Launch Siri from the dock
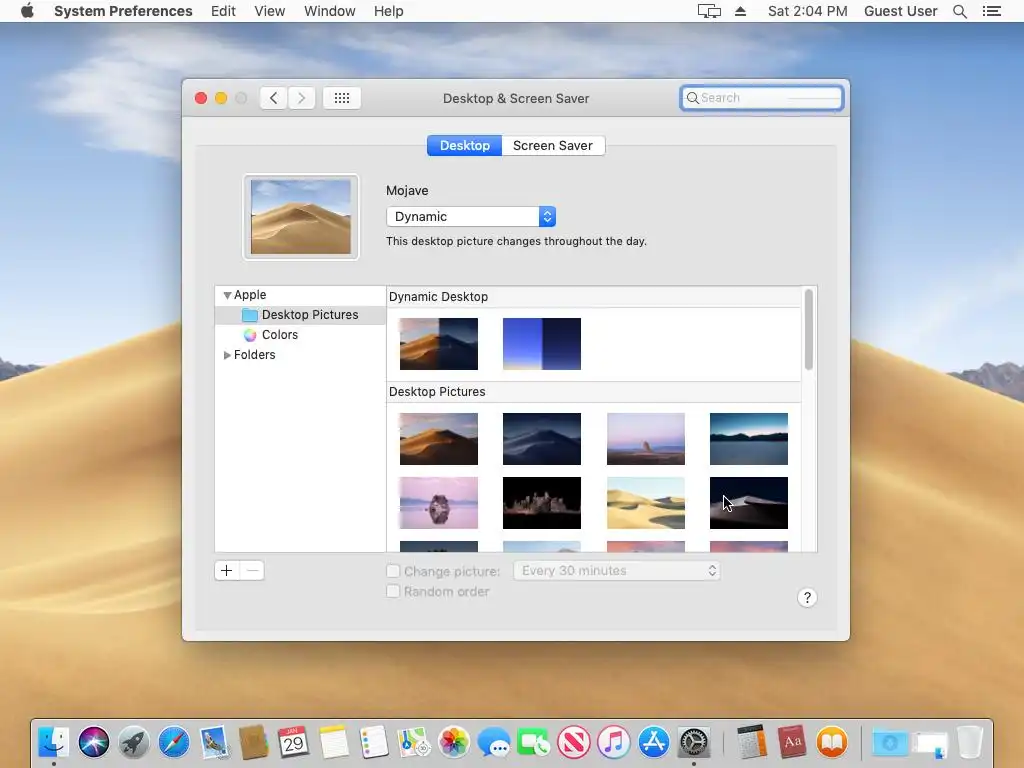 (x=94, y=743)
